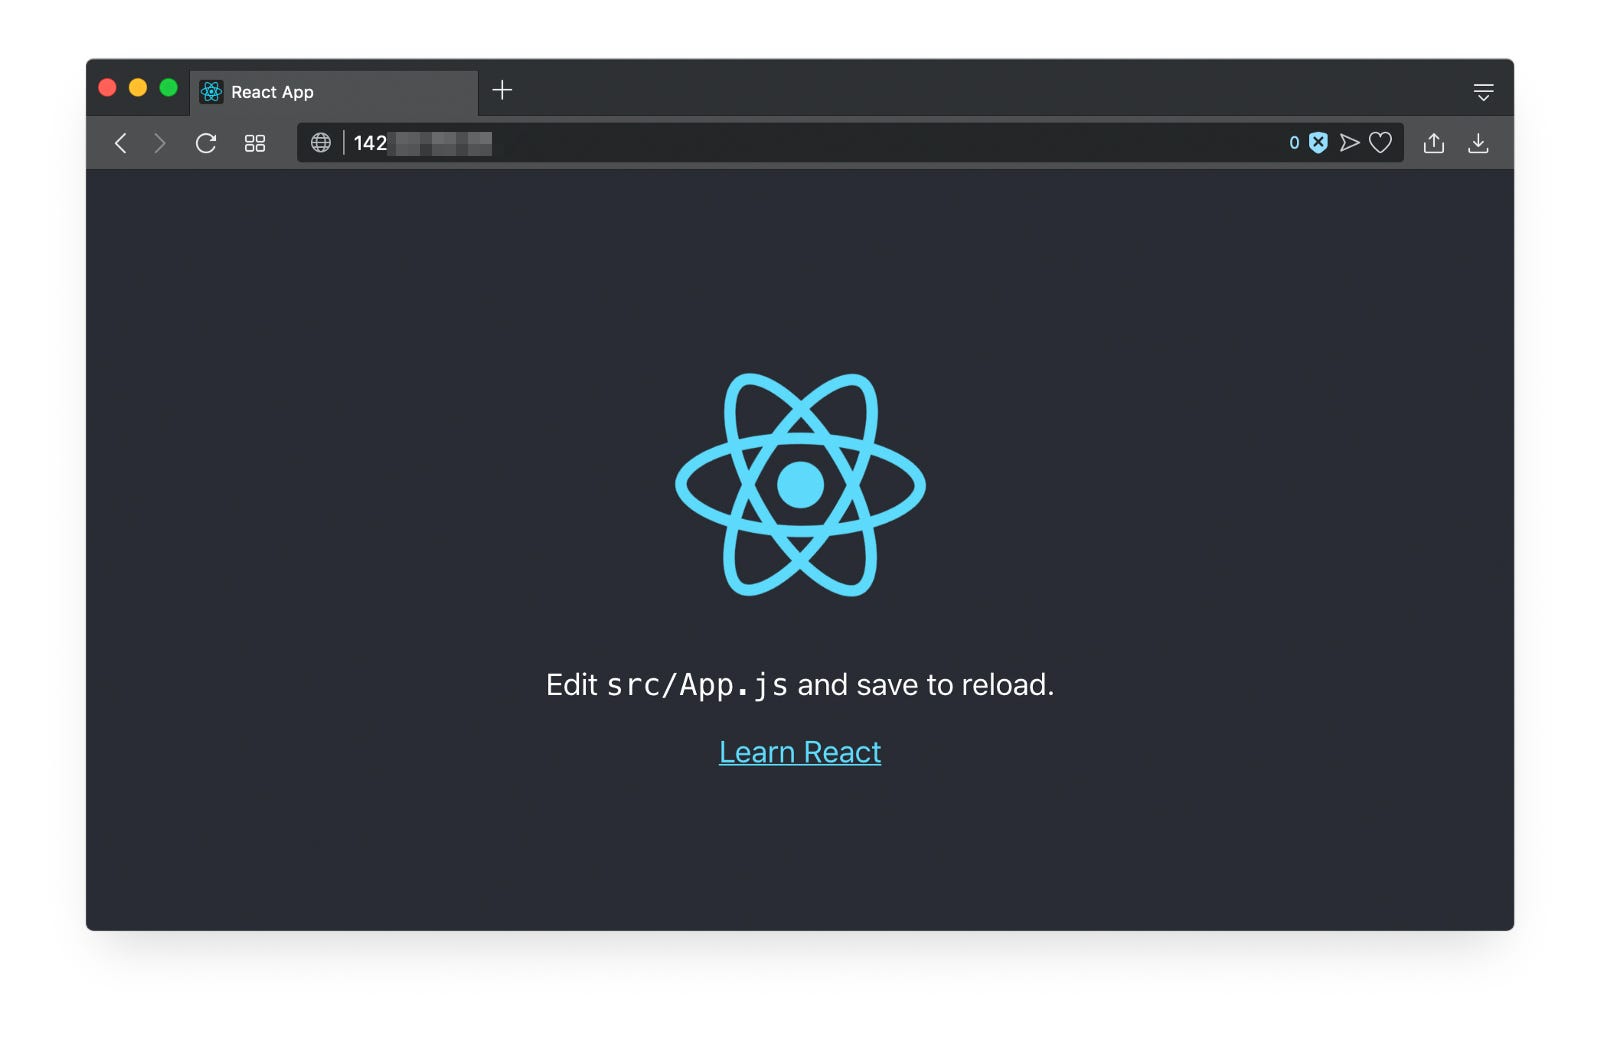Go back to the previous page

(121, 143)
